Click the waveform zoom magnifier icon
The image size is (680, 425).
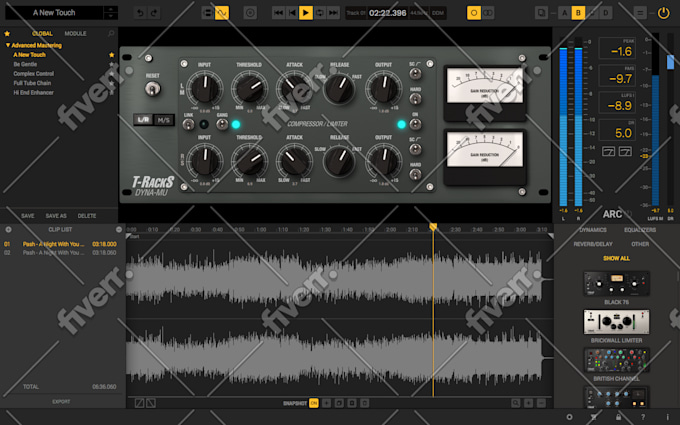[x=516, y=403]
